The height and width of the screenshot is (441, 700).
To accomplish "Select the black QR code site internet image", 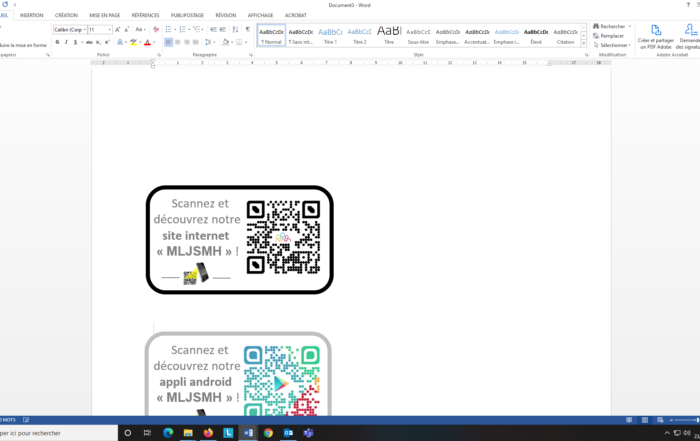I will (283, 237).
